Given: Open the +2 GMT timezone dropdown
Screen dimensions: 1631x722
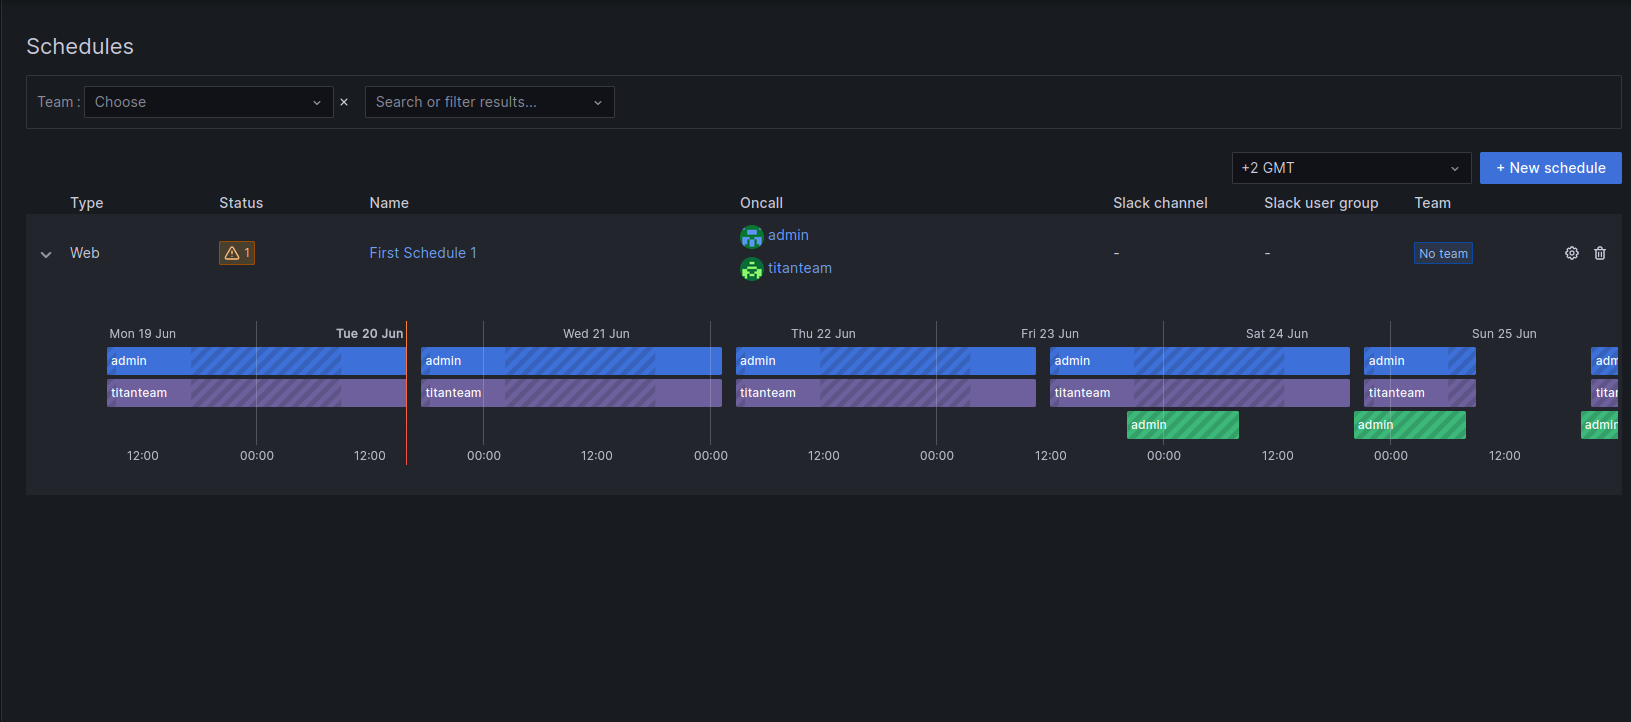Looking at the screenshot, I should click(x=1351, y=168).
